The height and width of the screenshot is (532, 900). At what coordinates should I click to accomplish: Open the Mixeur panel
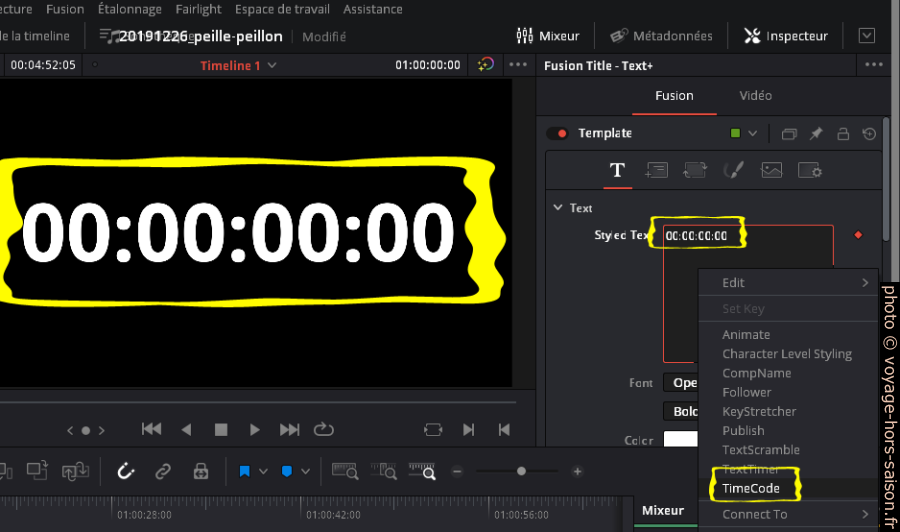548,36
